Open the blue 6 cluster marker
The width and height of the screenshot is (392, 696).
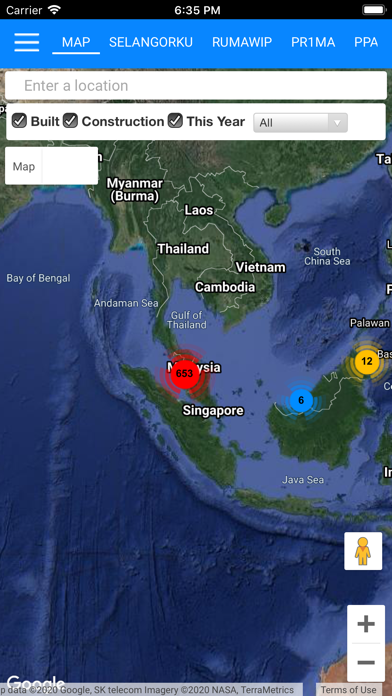[x=301, y=400]
